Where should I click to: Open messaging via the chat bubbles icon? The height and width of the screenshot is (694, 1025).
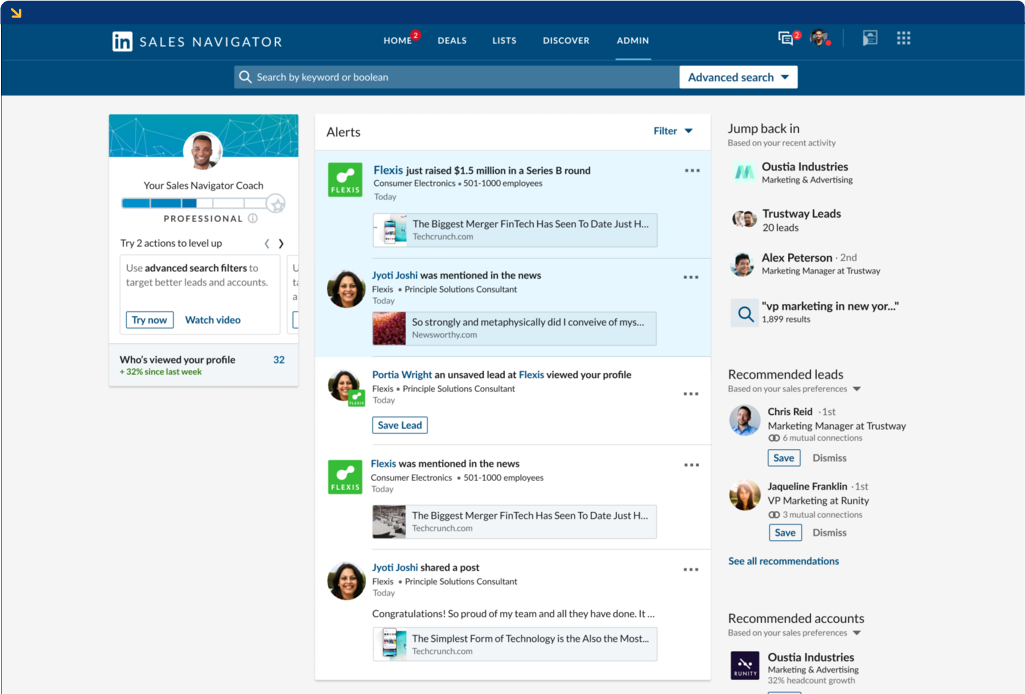785,36
